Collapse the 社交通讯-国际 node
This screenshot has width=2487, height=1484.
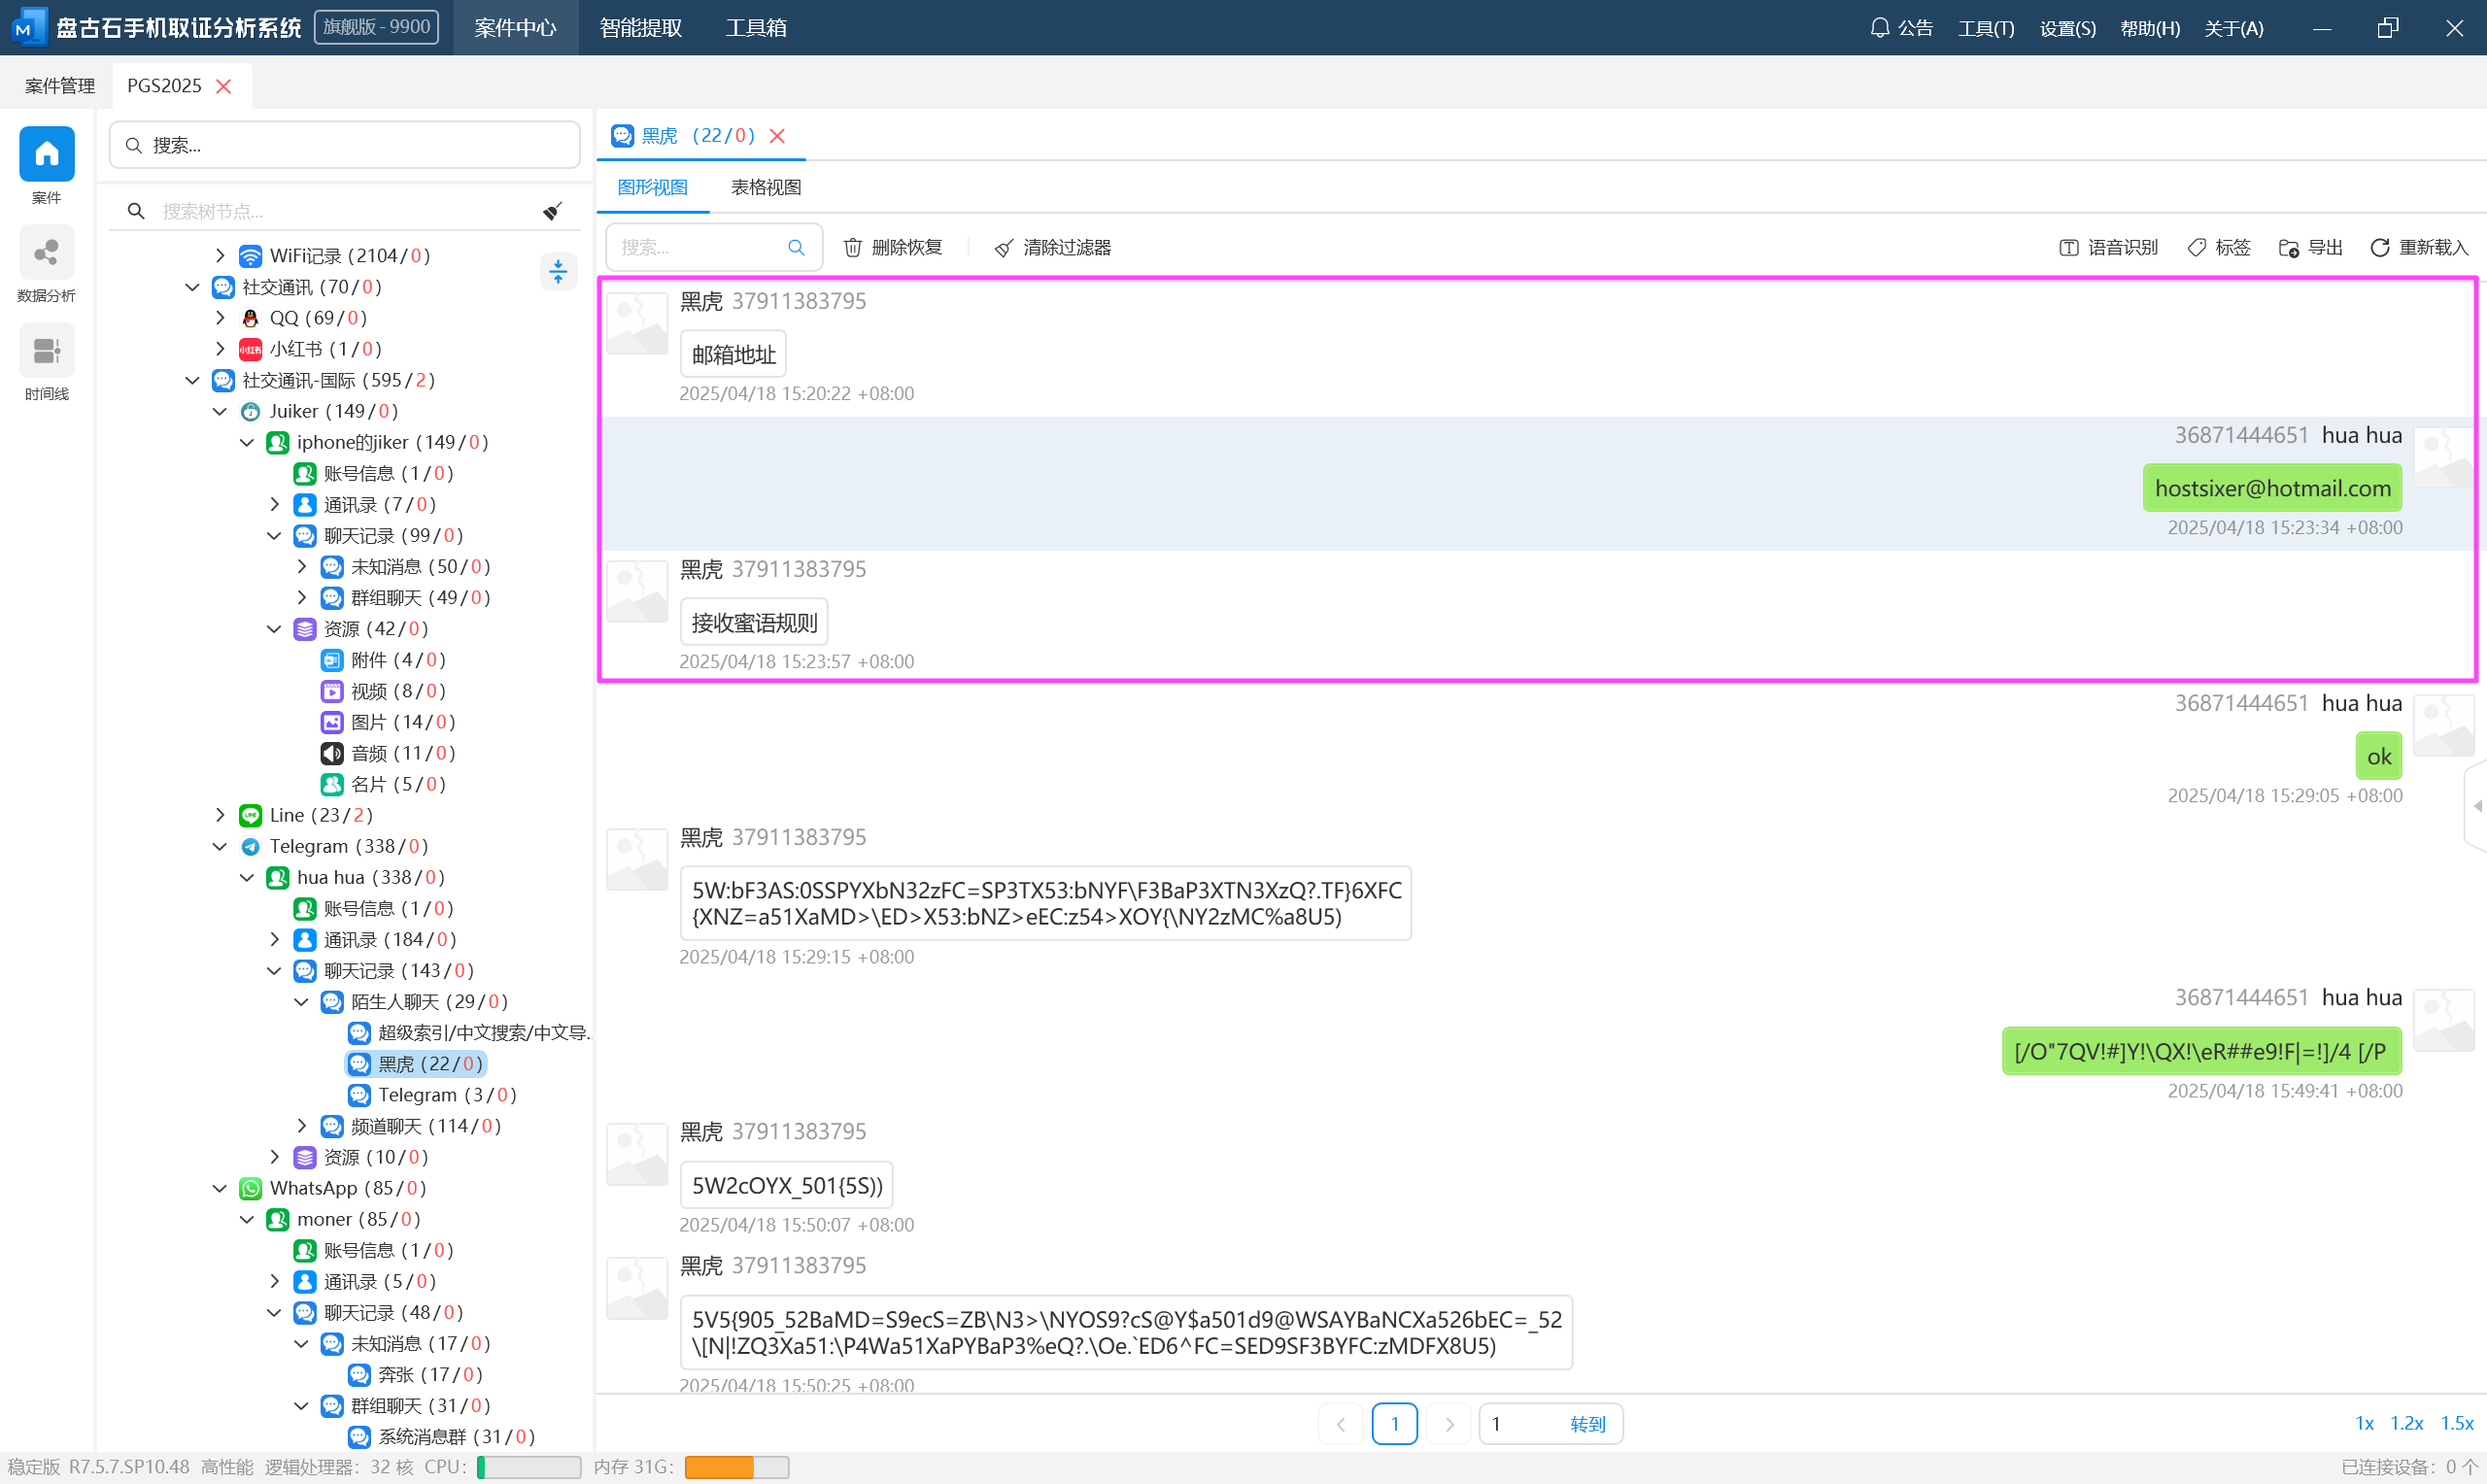click(193, 379)
